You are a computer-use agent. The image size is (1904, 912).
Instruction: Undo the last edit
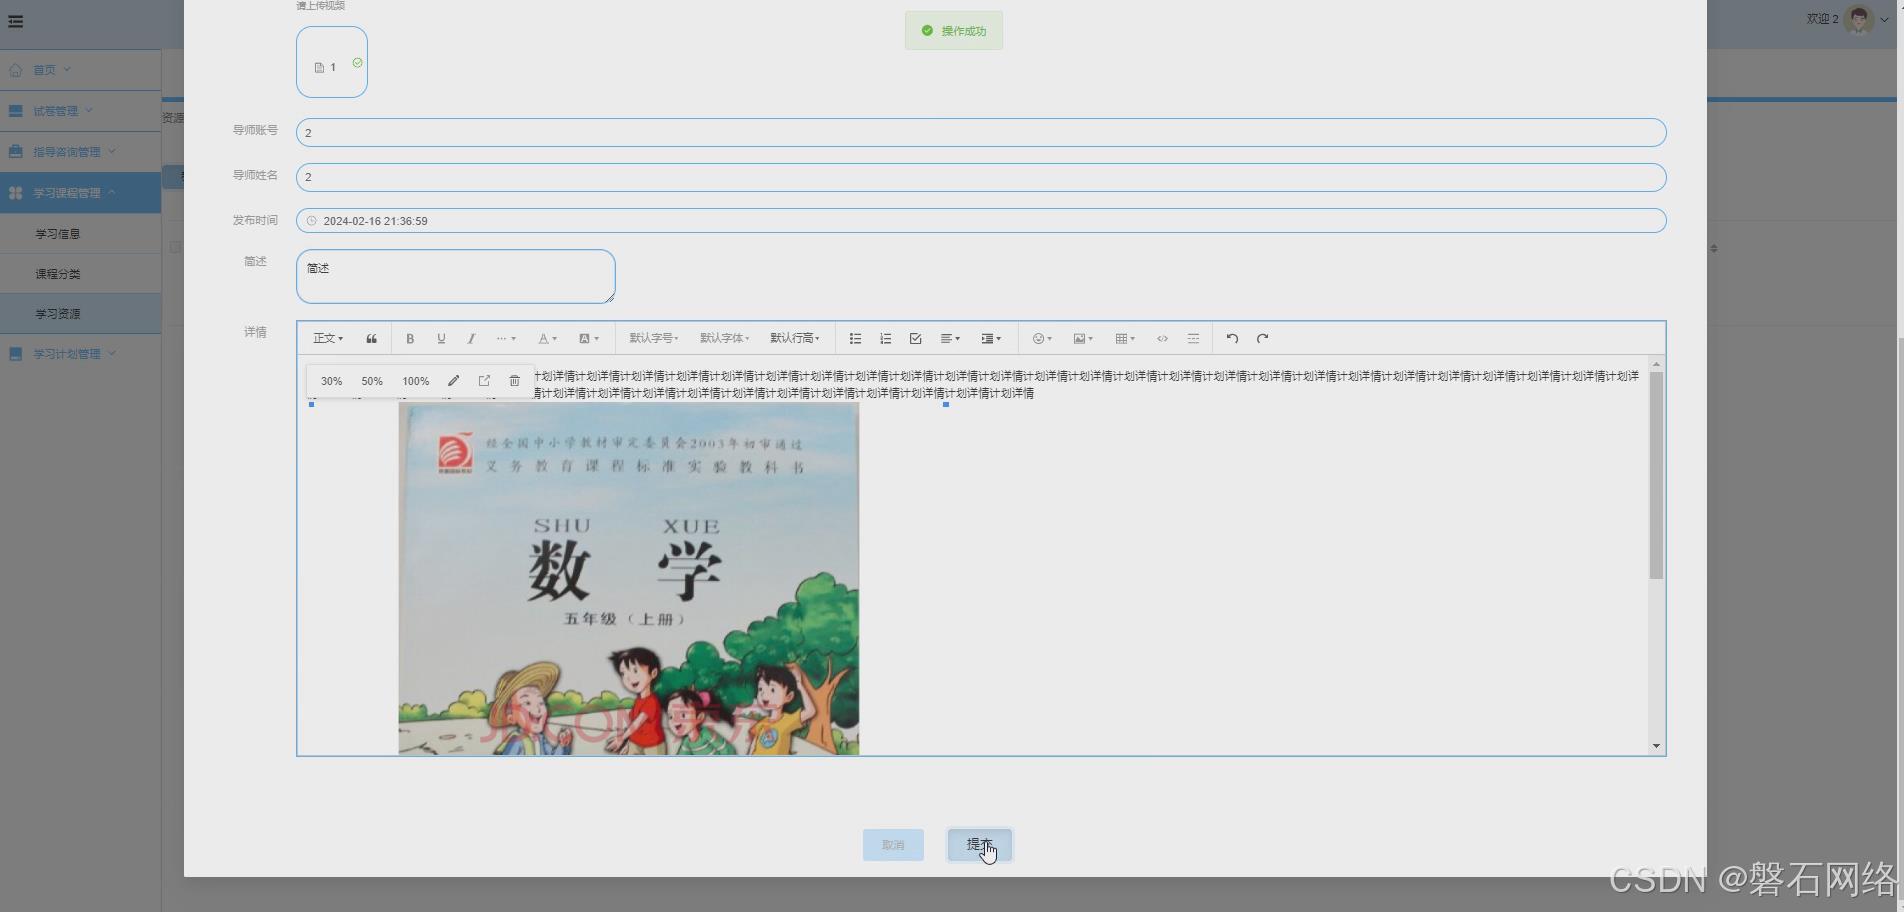(1232, 339)
